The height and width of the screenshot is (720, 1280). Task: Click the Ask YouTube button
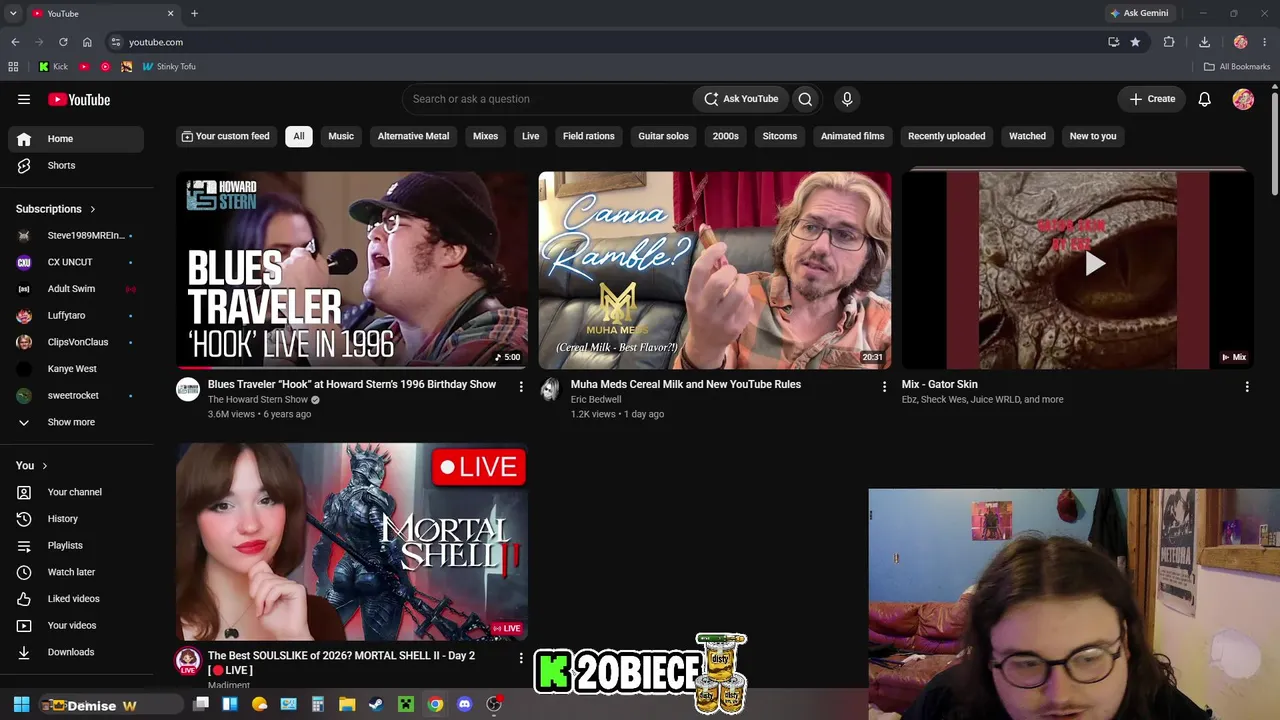pyautogui.click(x=741, y=99)
